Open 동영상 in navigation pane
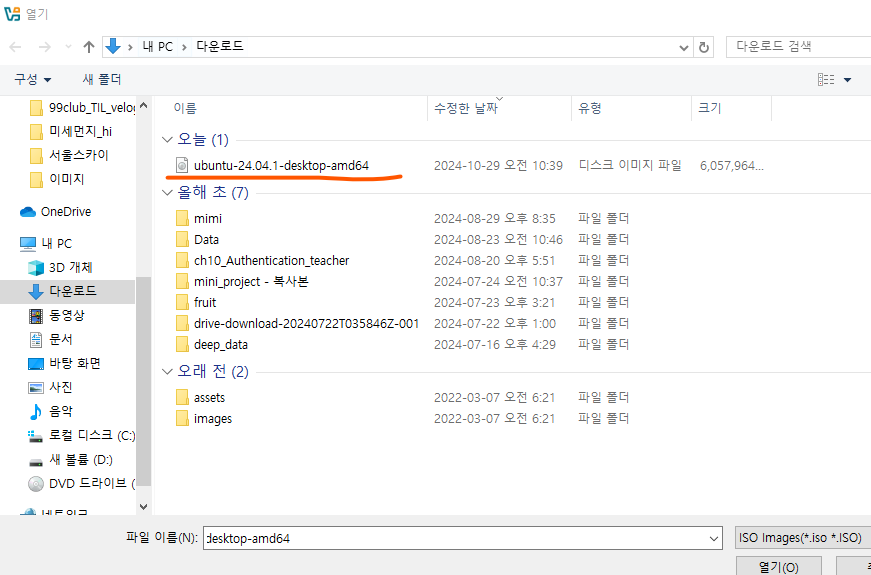 click(56, 316)
